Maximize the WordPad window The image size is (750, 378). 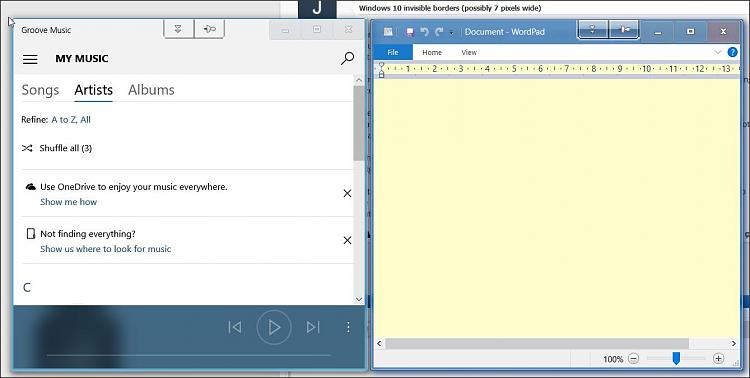tap(690, 32)
